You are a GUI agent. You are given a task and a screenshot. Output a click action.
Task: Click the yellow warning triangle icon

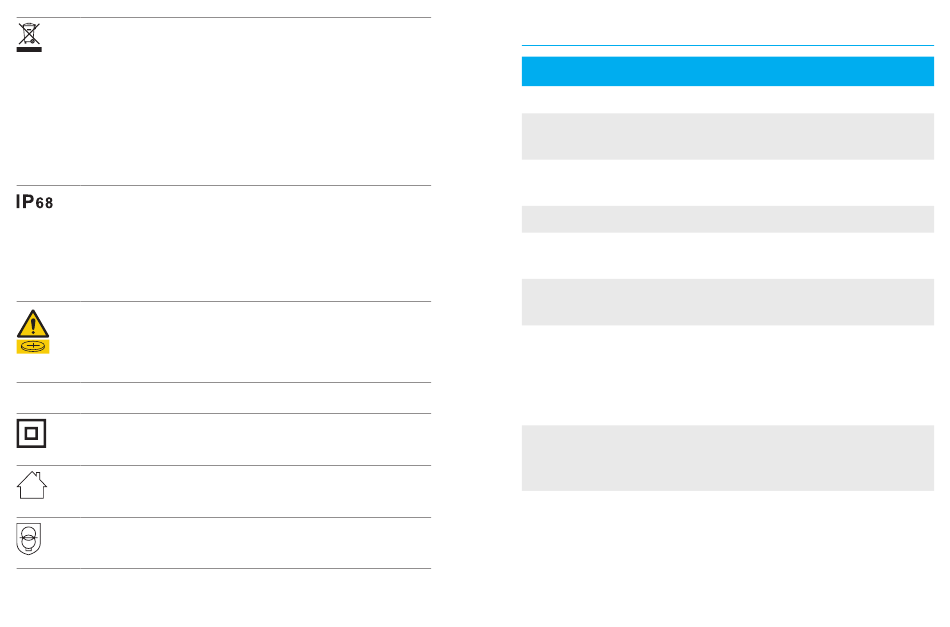click(33, 323)
